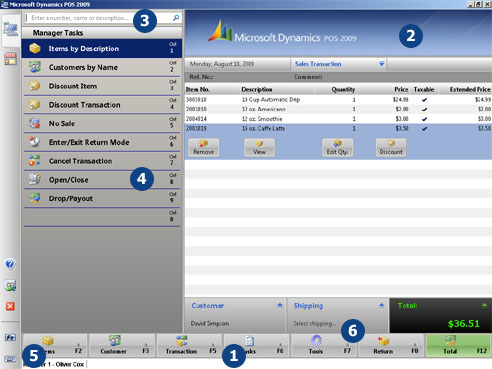Choose Discount Transaction task
492x369 pixels.
click(102, 105)
